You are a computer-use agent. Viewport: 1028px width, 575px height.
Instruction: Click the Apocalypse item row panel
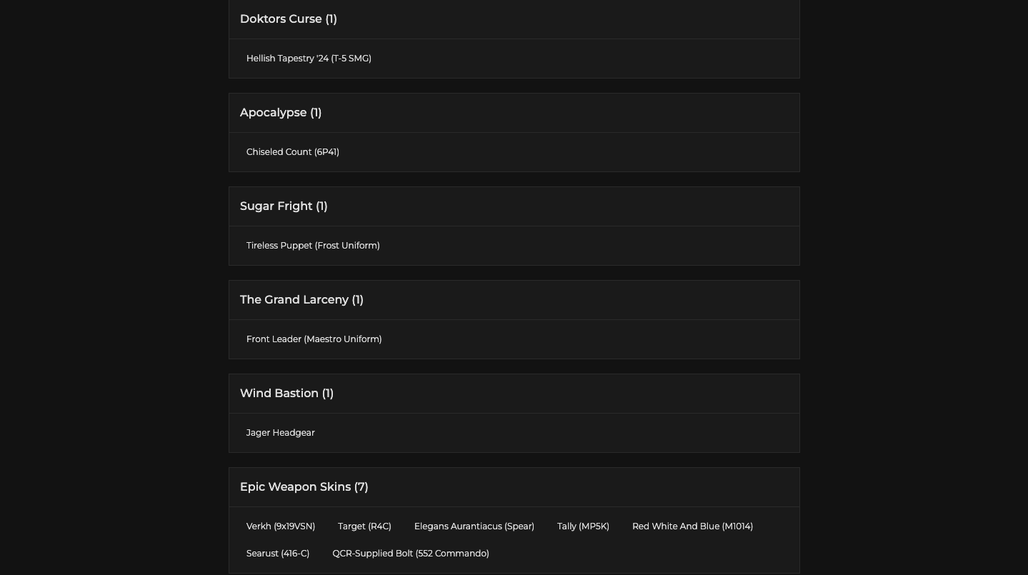pos(514,152)
